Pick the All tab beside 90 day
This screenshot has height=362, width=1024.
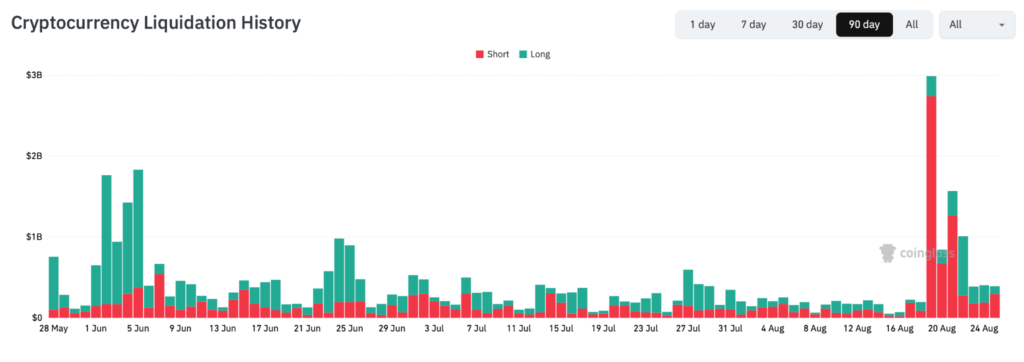(912, 25)
